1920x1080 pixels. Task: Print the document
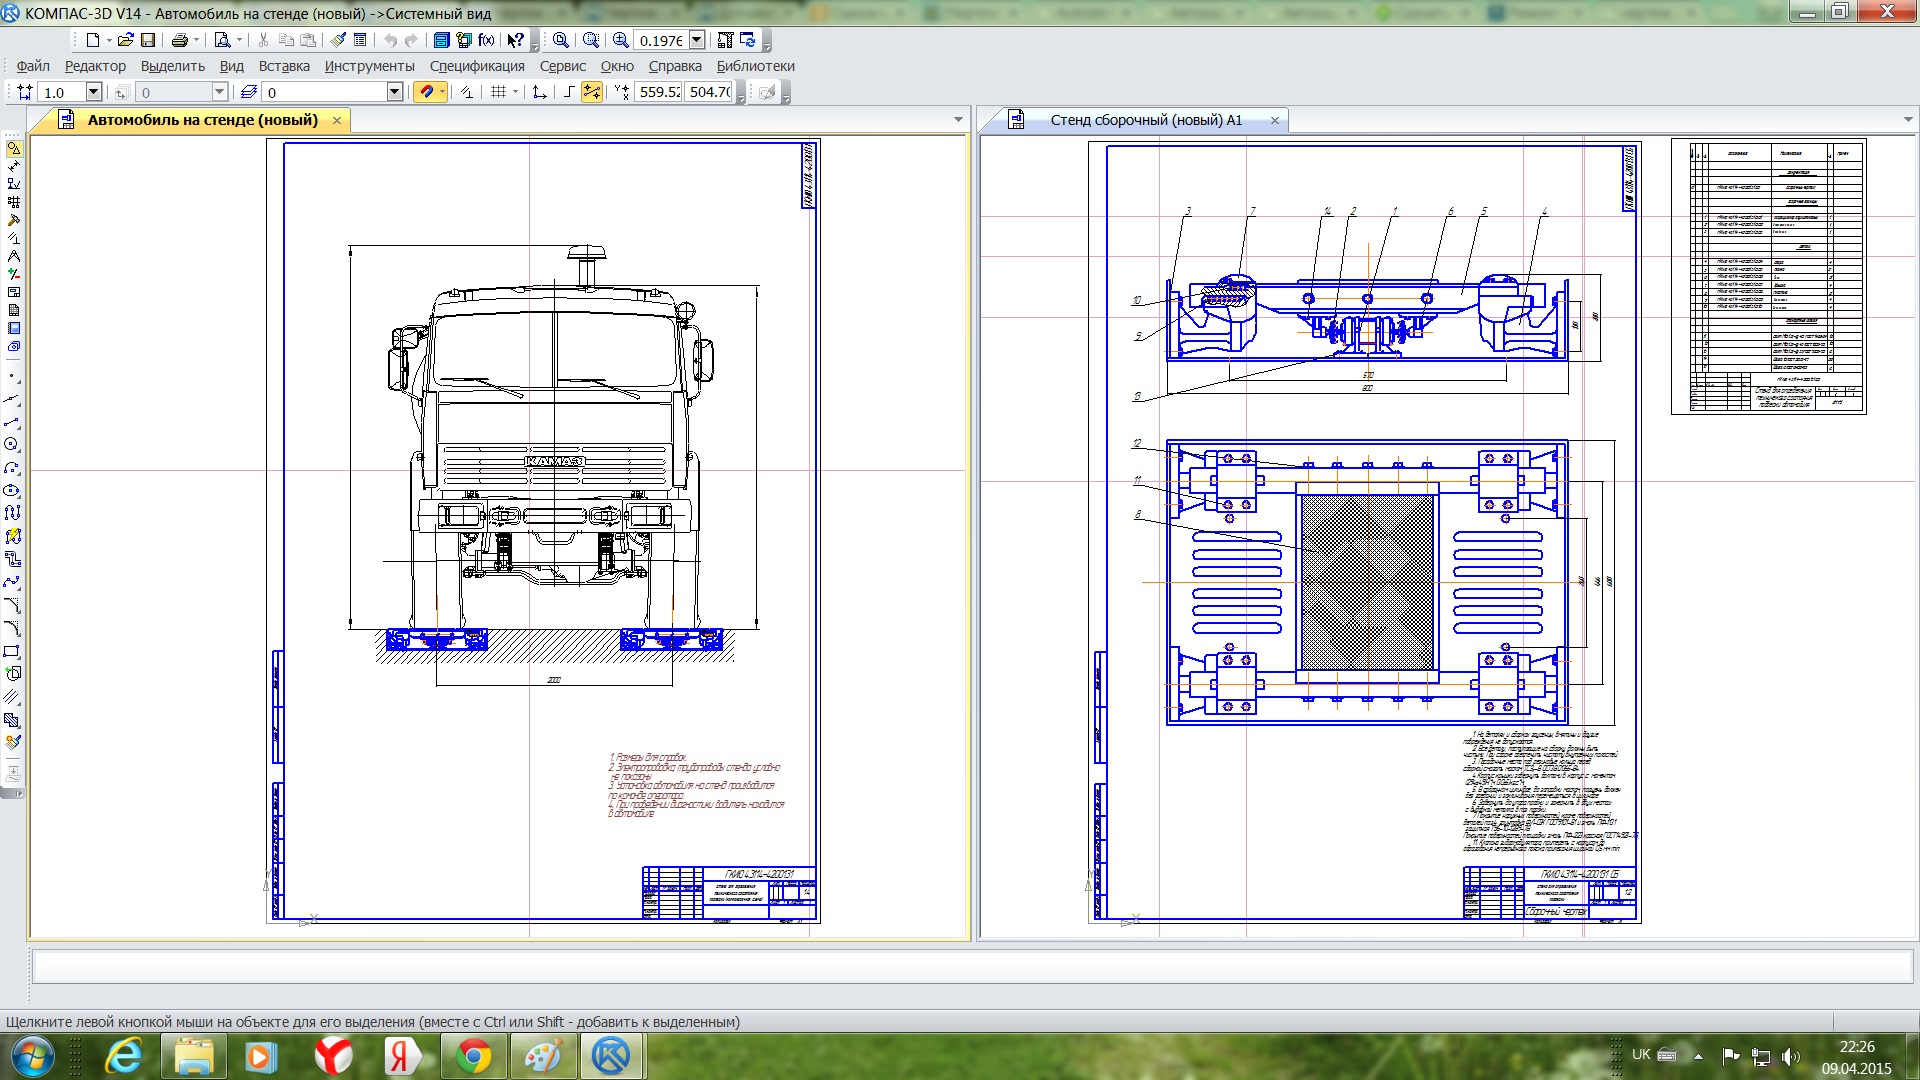click(180, 40)
